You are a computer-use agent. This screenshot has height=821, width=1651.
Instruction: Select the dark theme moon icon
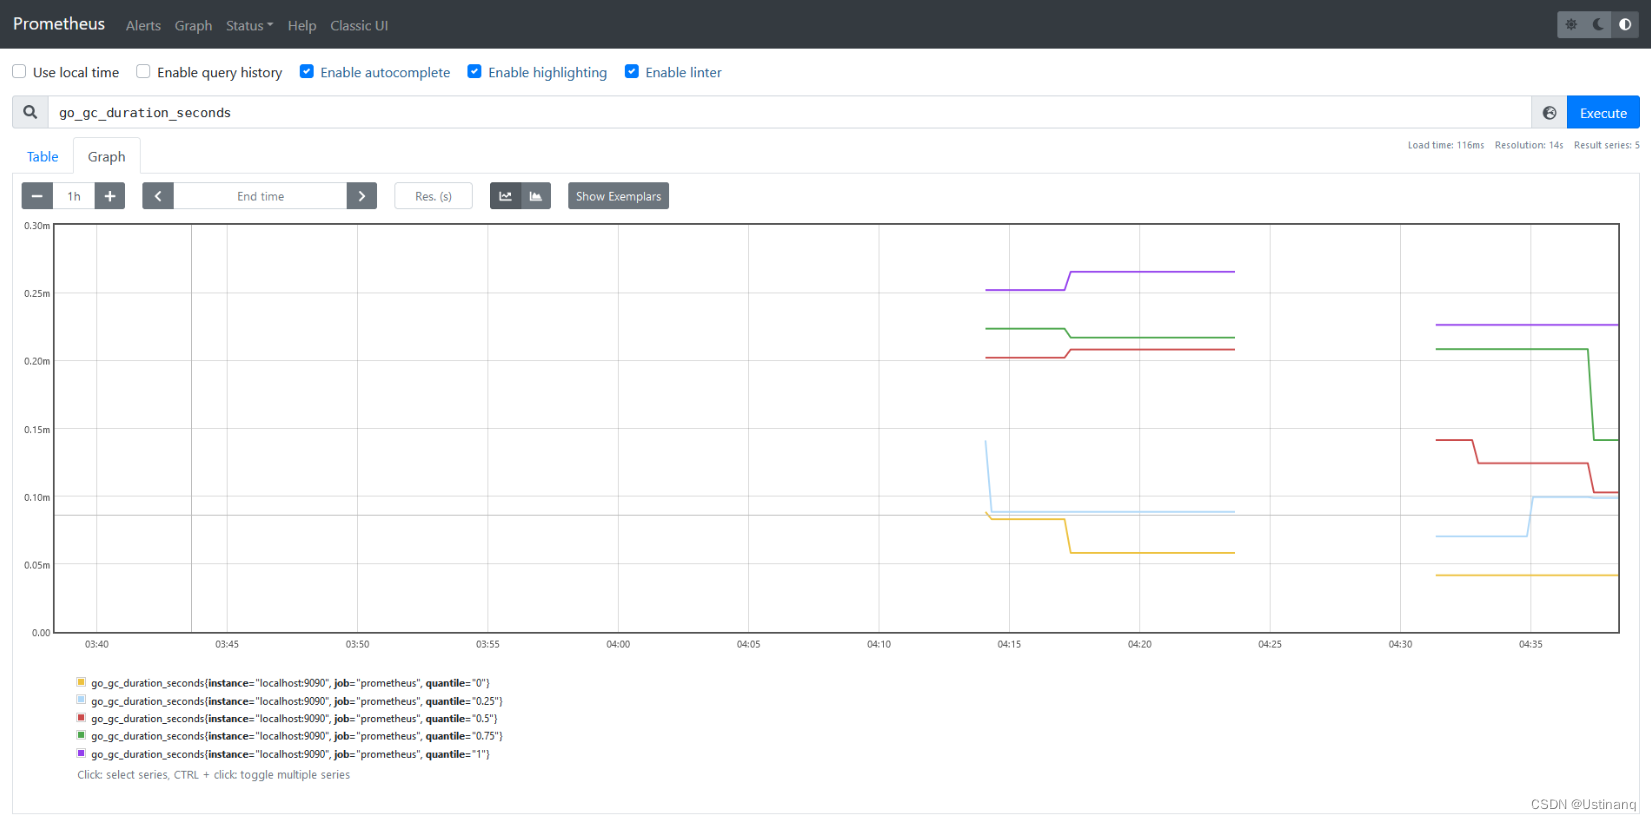point(1598,24)
